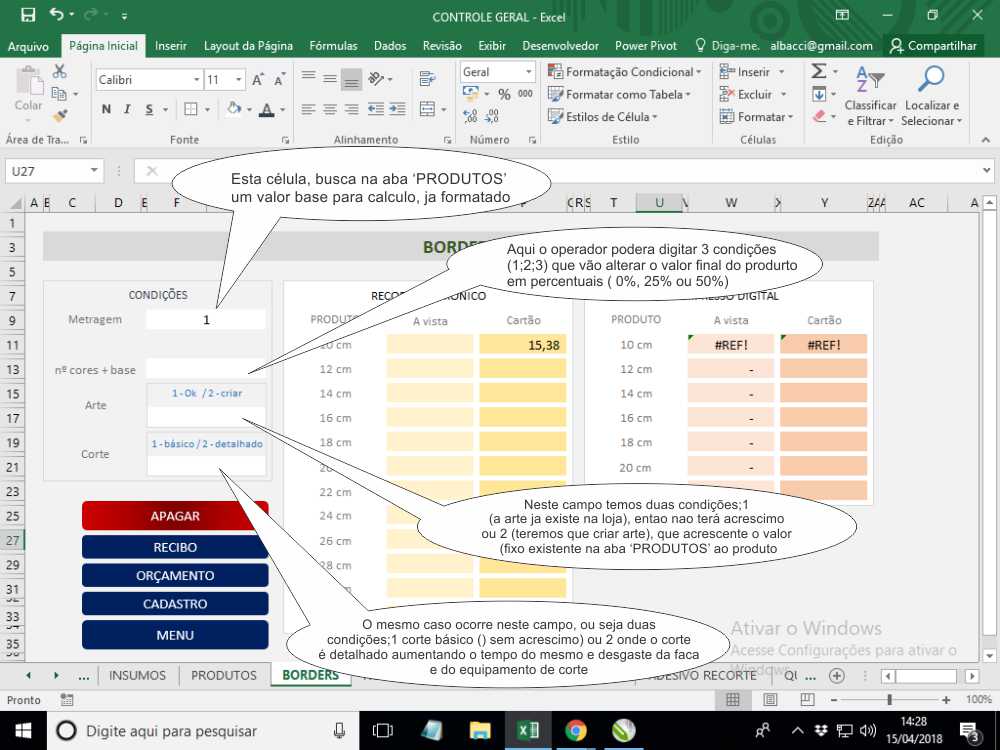
Task: Switch to the Dados tab
Action: pos(390,46)
